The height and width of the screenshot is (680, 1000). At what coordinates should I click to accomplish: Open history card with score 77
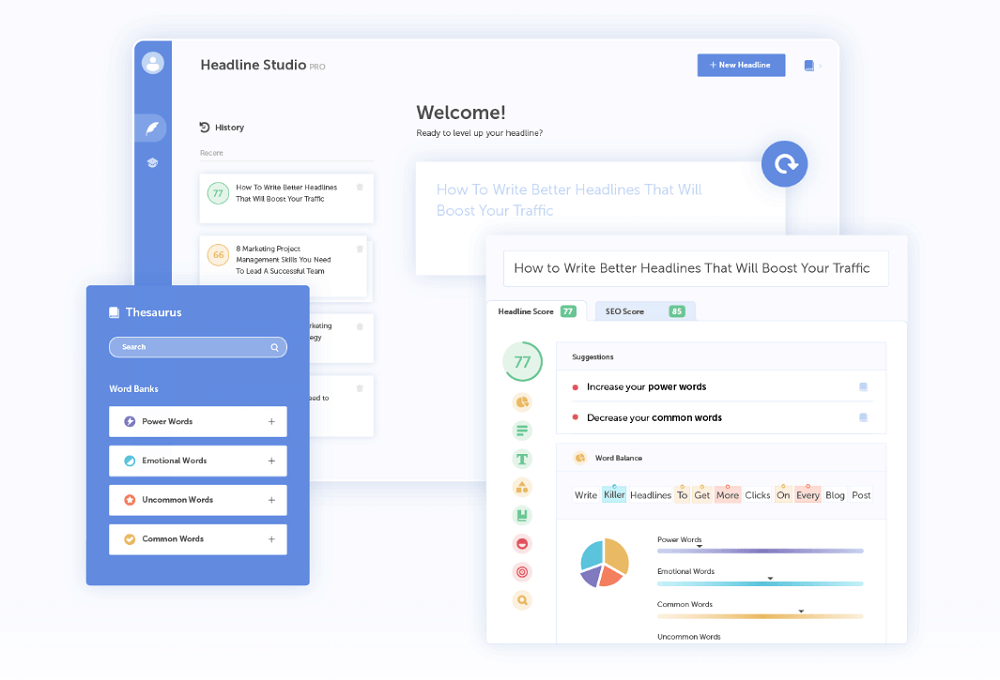pos(286,198)
